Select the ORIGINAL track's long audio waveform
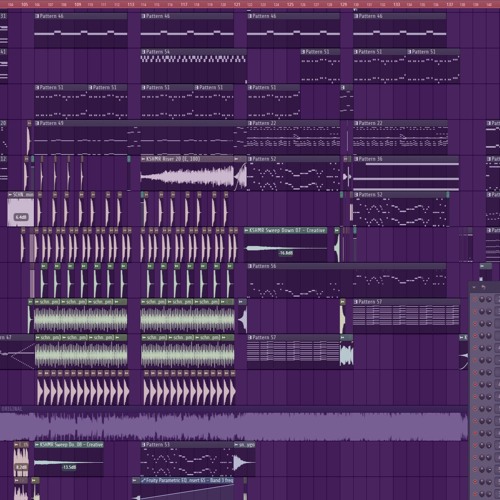The height and width of the screenshot is (500, 500). [x=233, y=426]
